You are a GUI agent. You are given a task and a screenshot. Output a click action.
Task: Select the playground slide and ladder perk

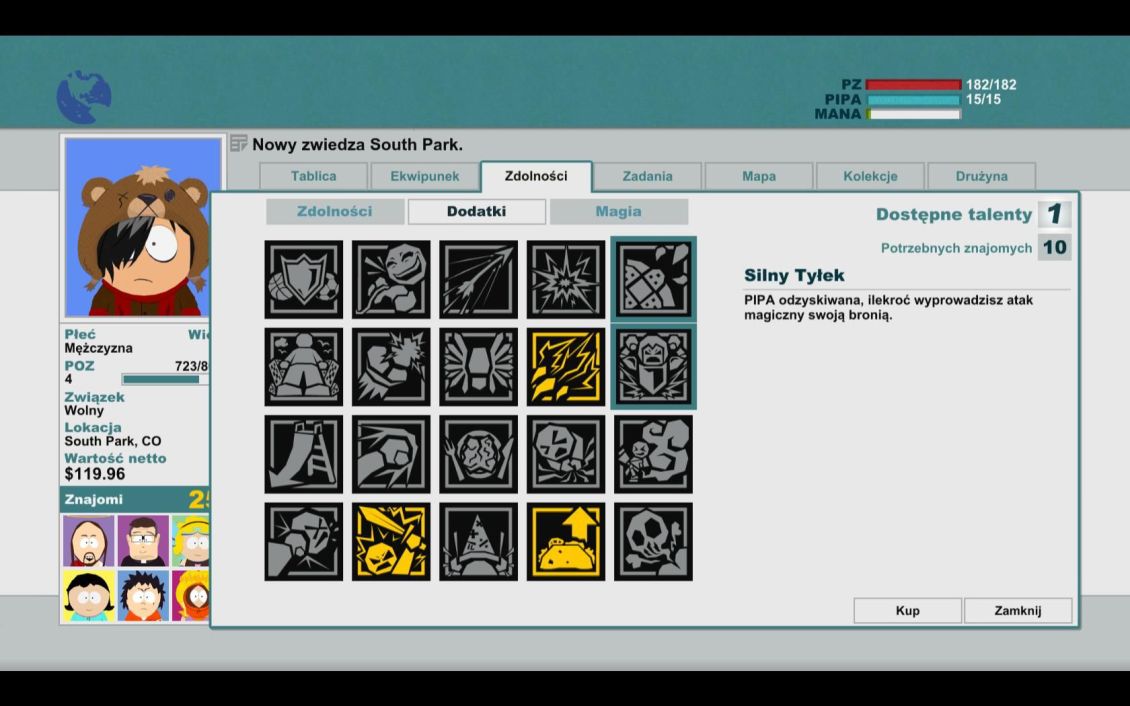point(303,454)
